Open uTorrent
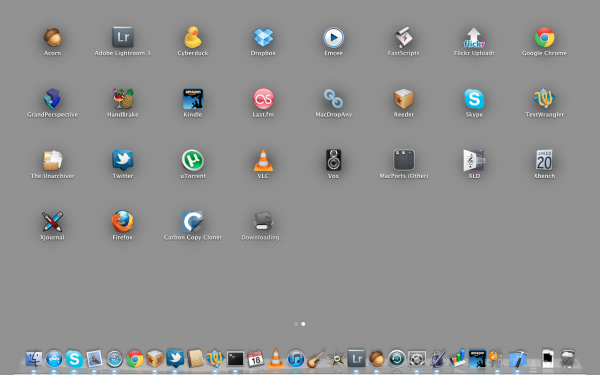 click(193, 160)
